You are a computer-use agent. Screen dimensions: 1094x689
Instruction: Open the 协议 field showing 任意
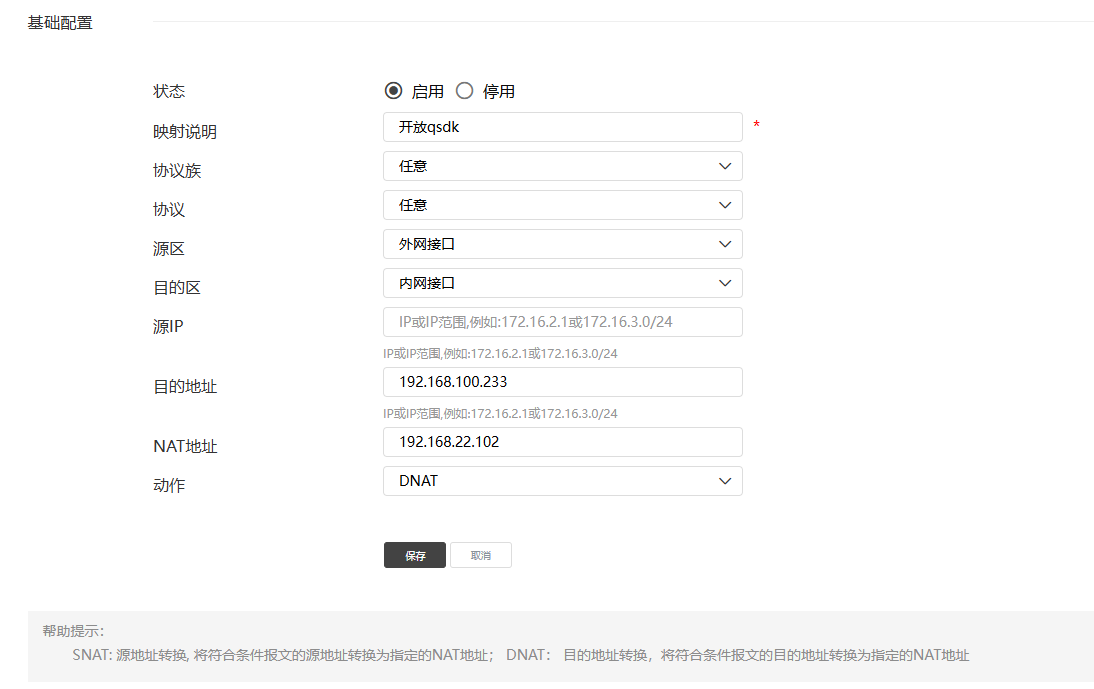550,205
